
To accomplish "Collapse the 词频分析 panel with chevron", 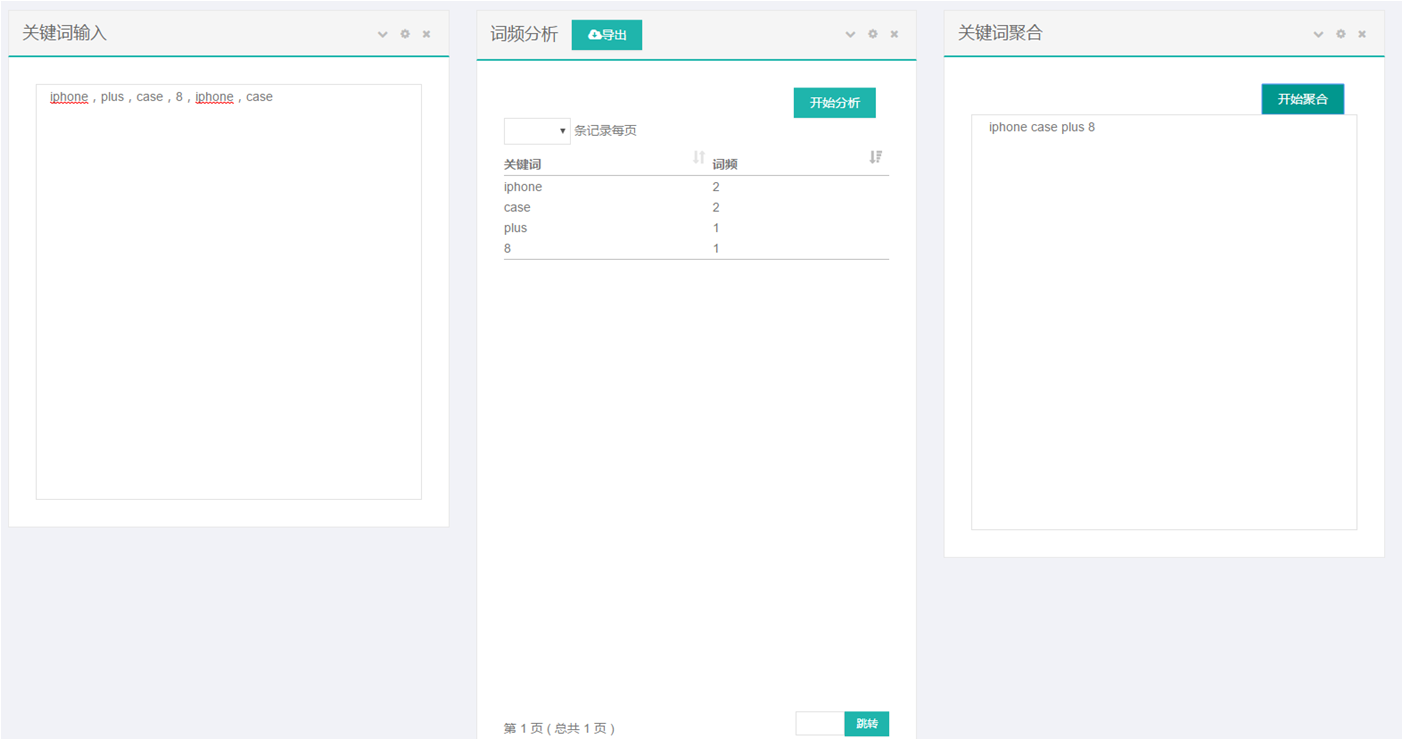I will point(850,34).
